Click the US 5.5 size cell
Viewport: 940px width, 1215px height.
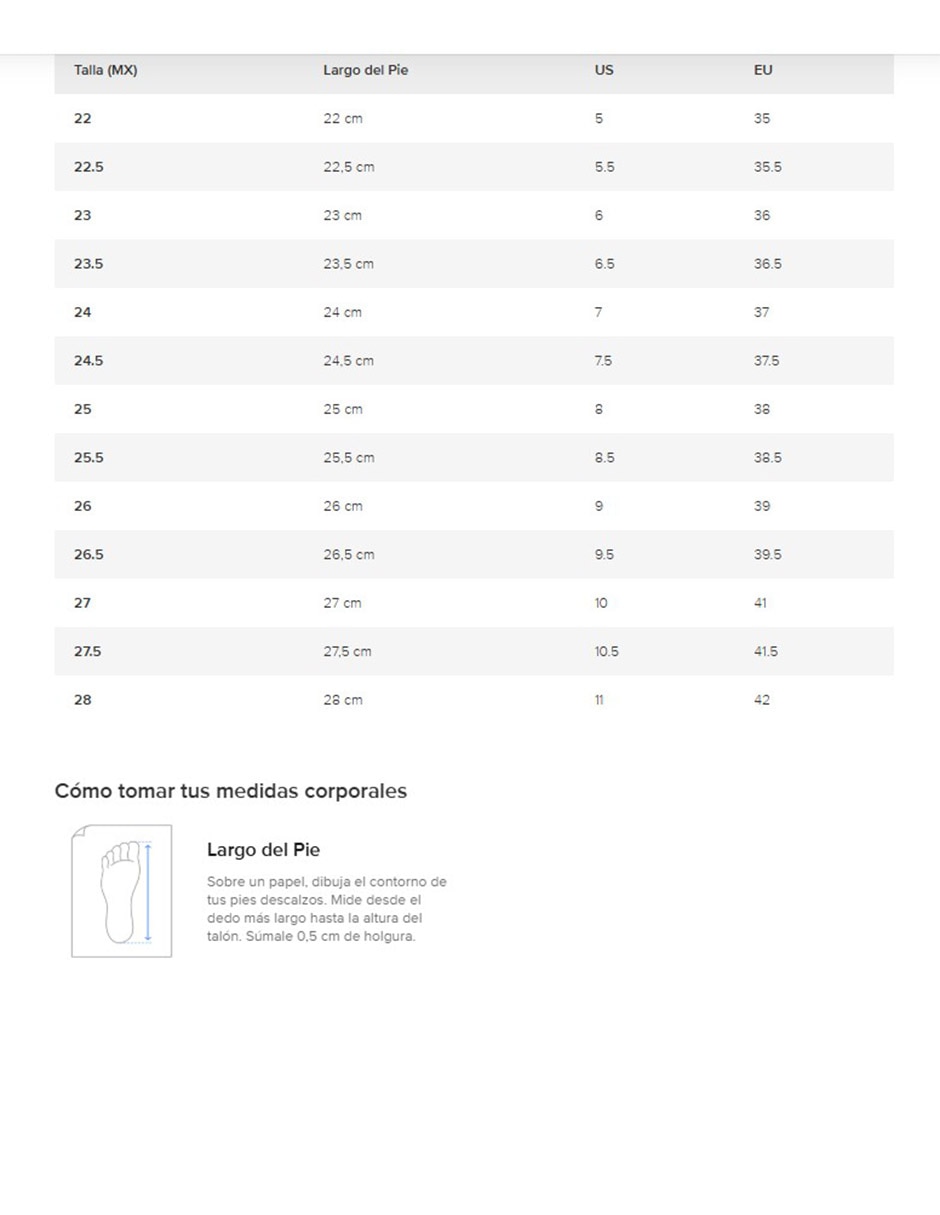tap(604, 167)
